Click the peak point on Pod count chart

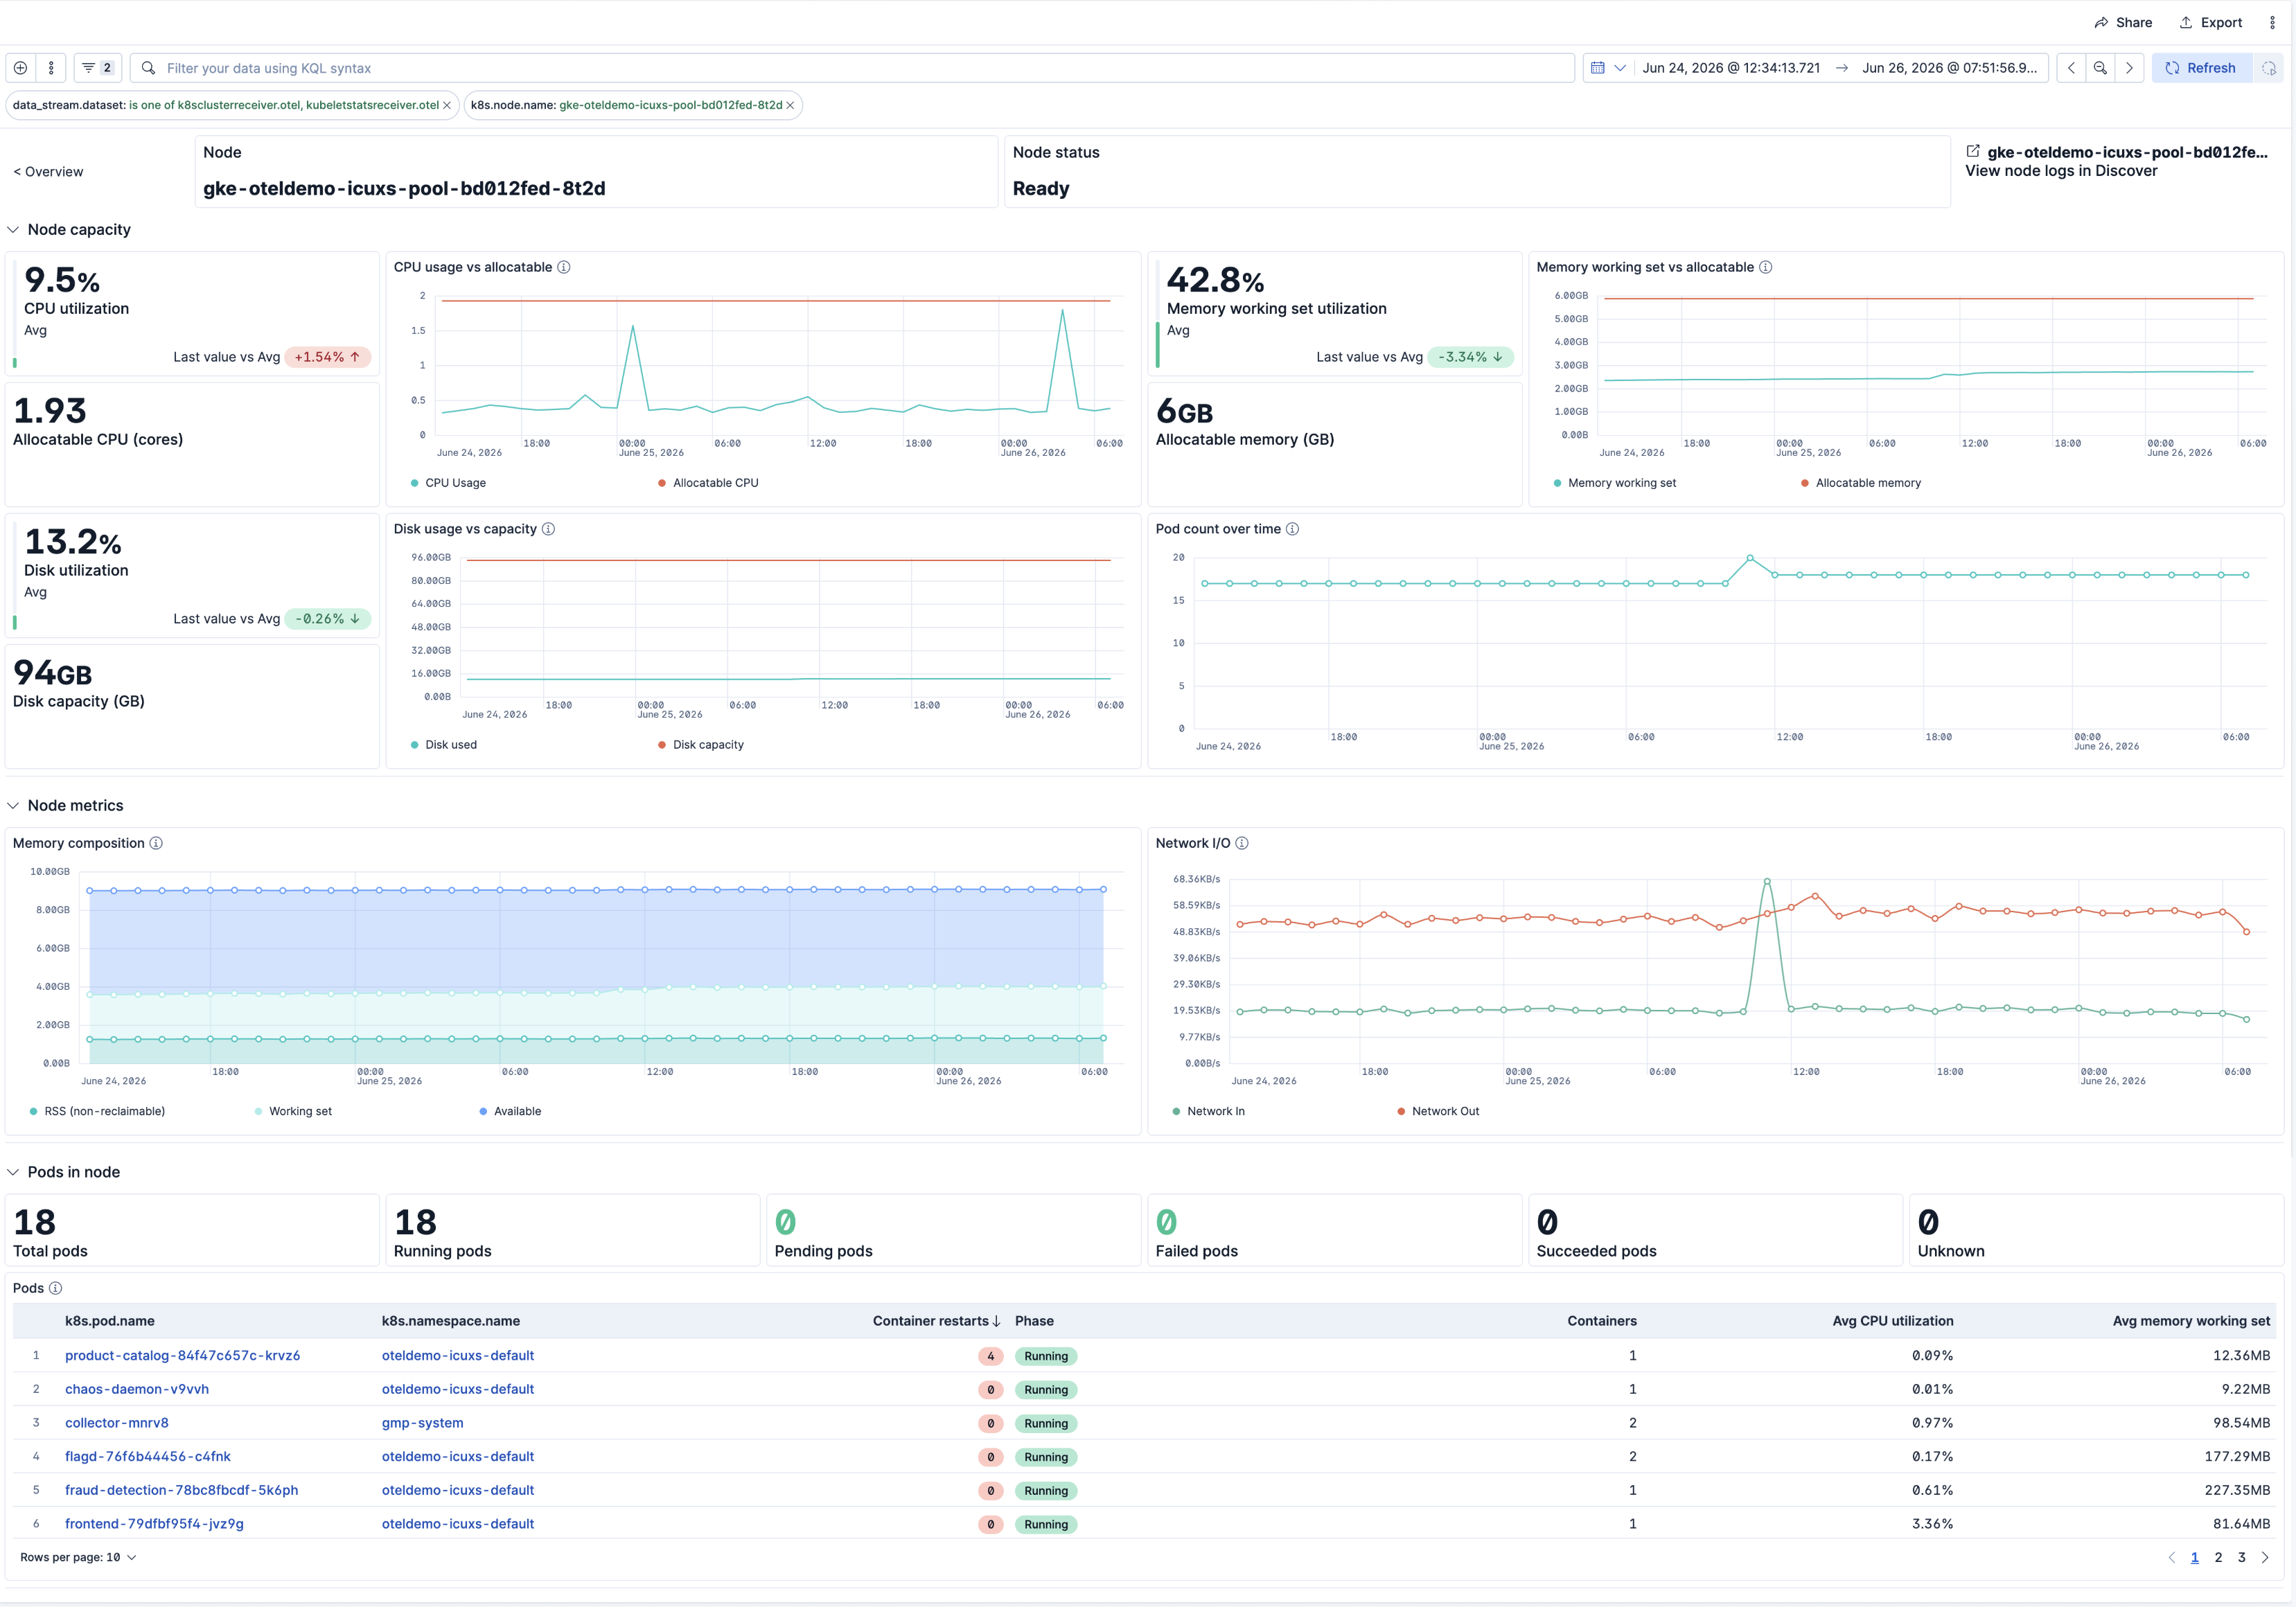(x=1750, y=558)
